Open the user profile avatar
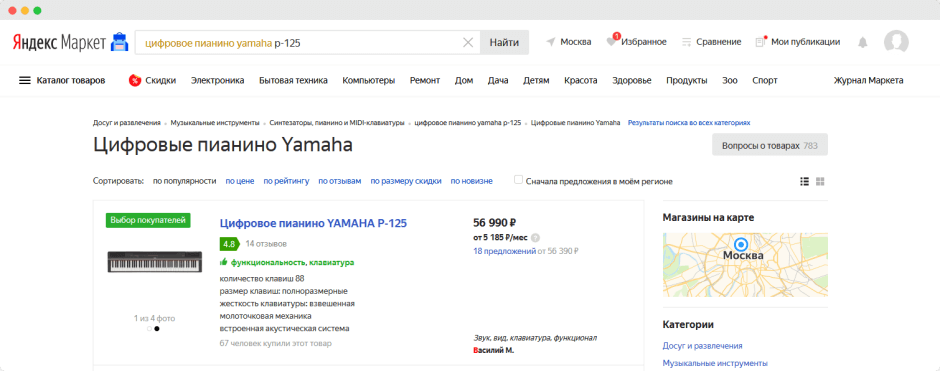 click(896, 42)
